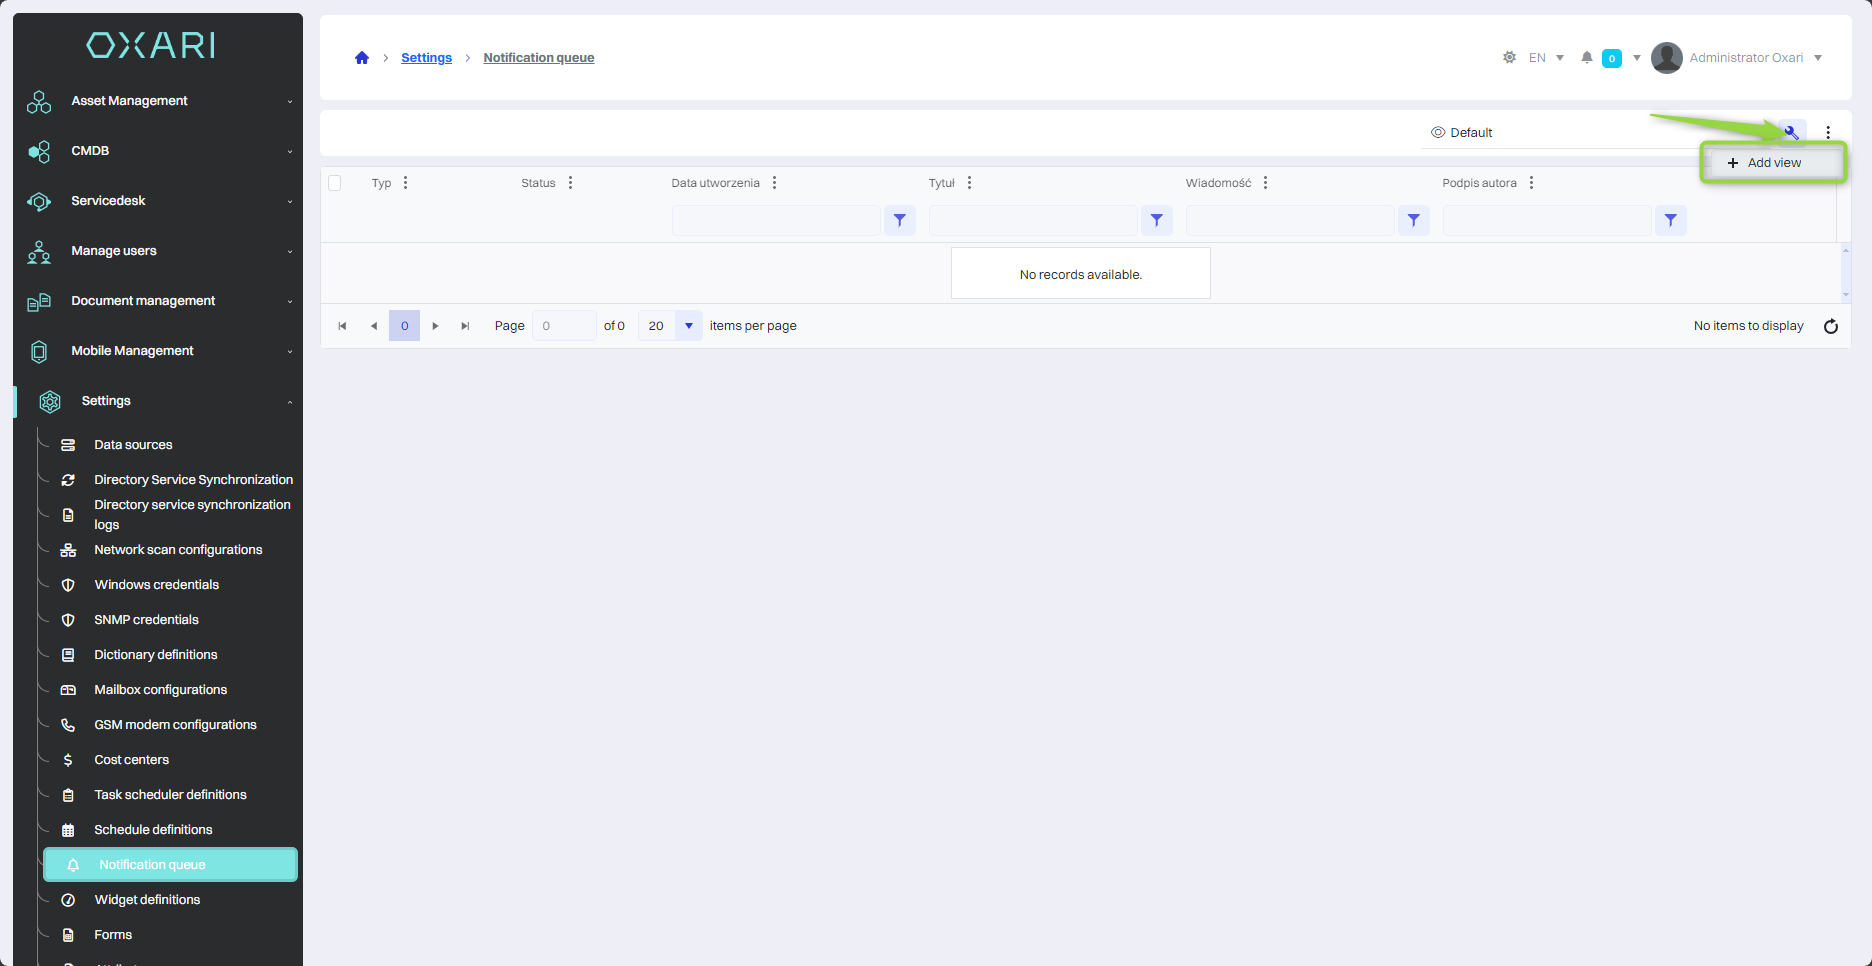Image resolution: width=1872 pixels, height=966 pixels.
Task: Click the Settings breadcrumb link
Action: click(x=426, y=58)
